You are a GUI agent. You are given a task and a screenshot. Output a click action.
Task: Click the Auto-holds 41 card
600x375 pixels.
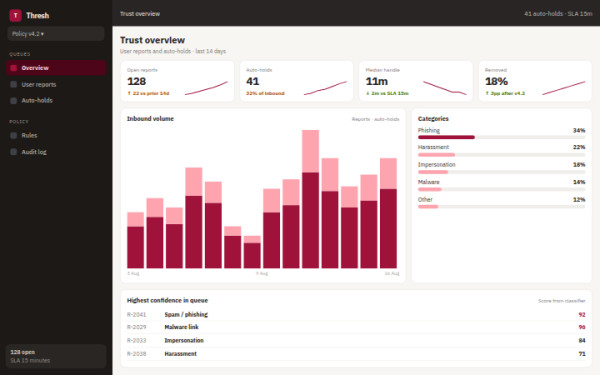click(297, 81)
